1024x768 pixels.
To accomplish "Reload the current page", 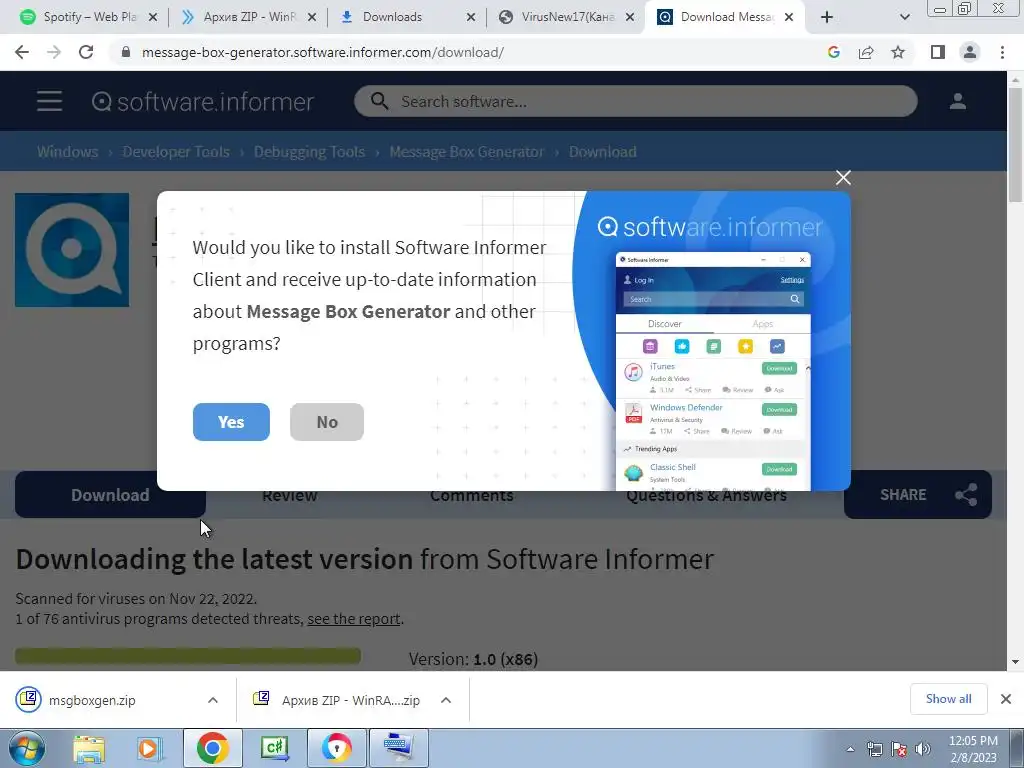I will click(86, 52).
